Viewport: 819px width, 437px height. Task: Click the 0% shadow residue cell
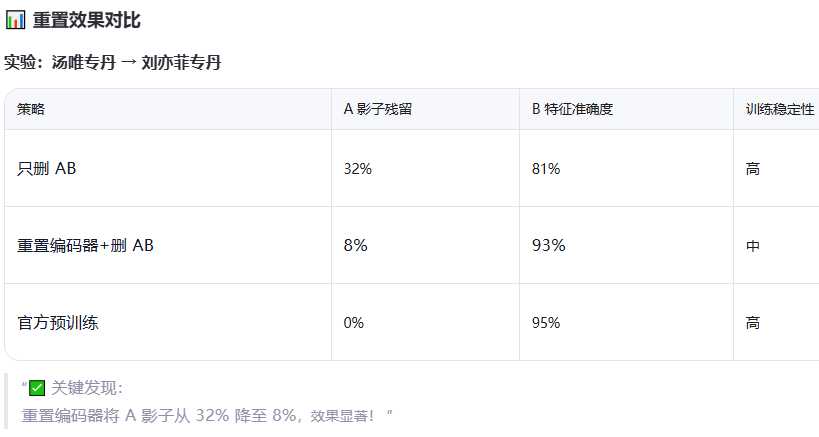[354, 323]
